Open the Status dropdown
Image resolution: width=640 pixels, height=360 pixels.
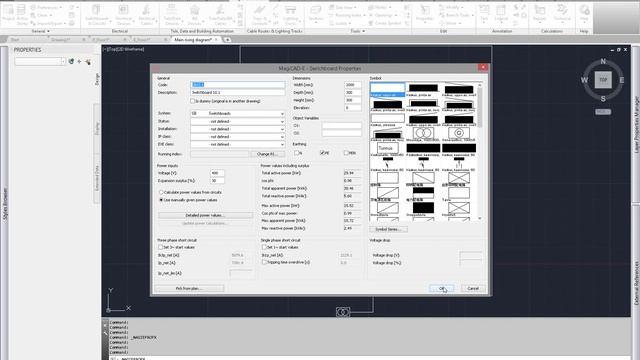pyautogui.click(x=238, y=121)
